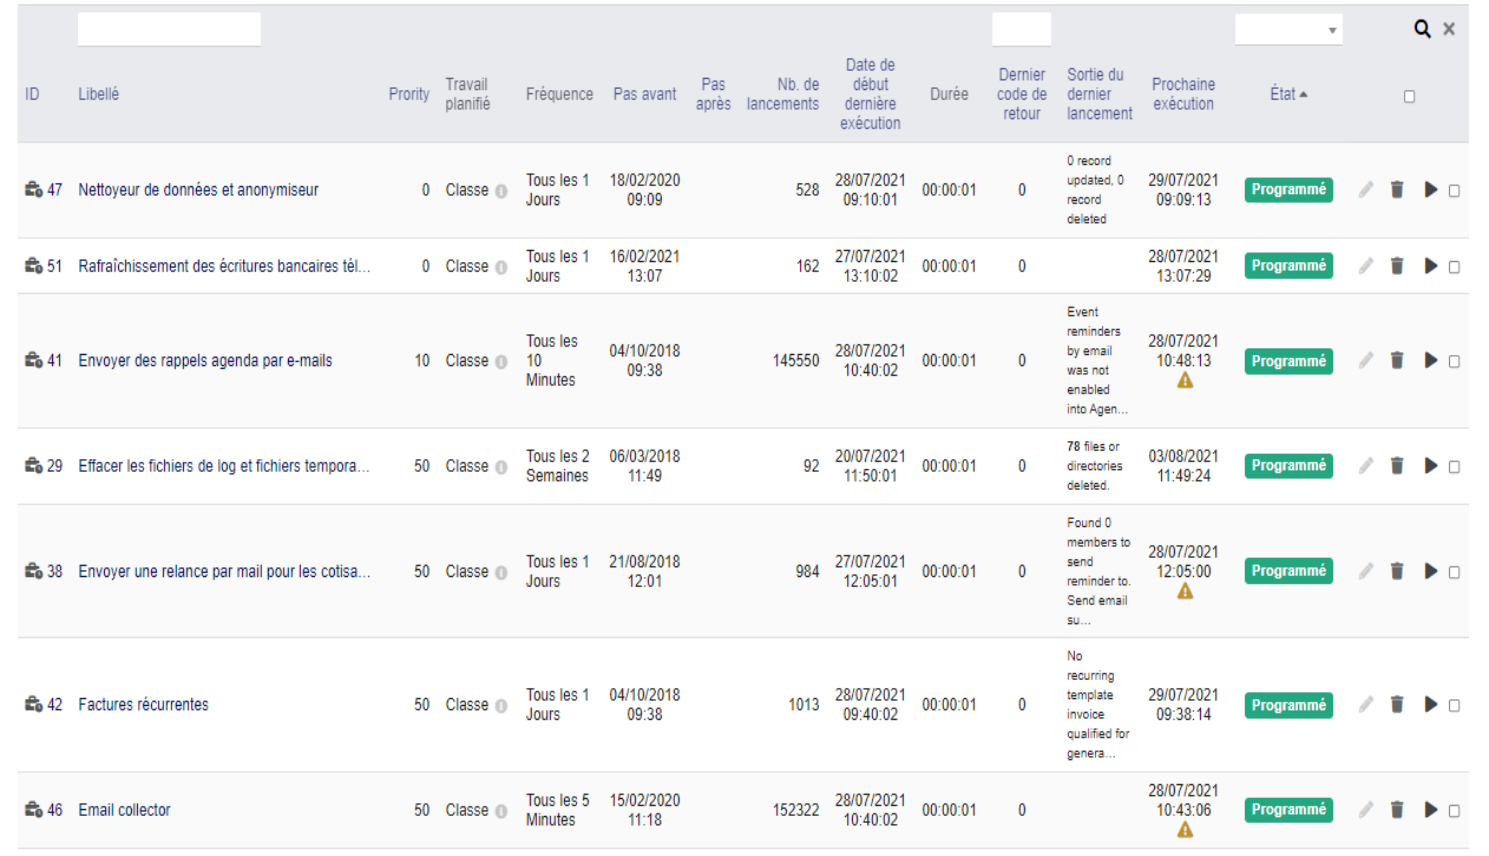
Task: Click the Libellé filter input field
Action: pos(169,30)
